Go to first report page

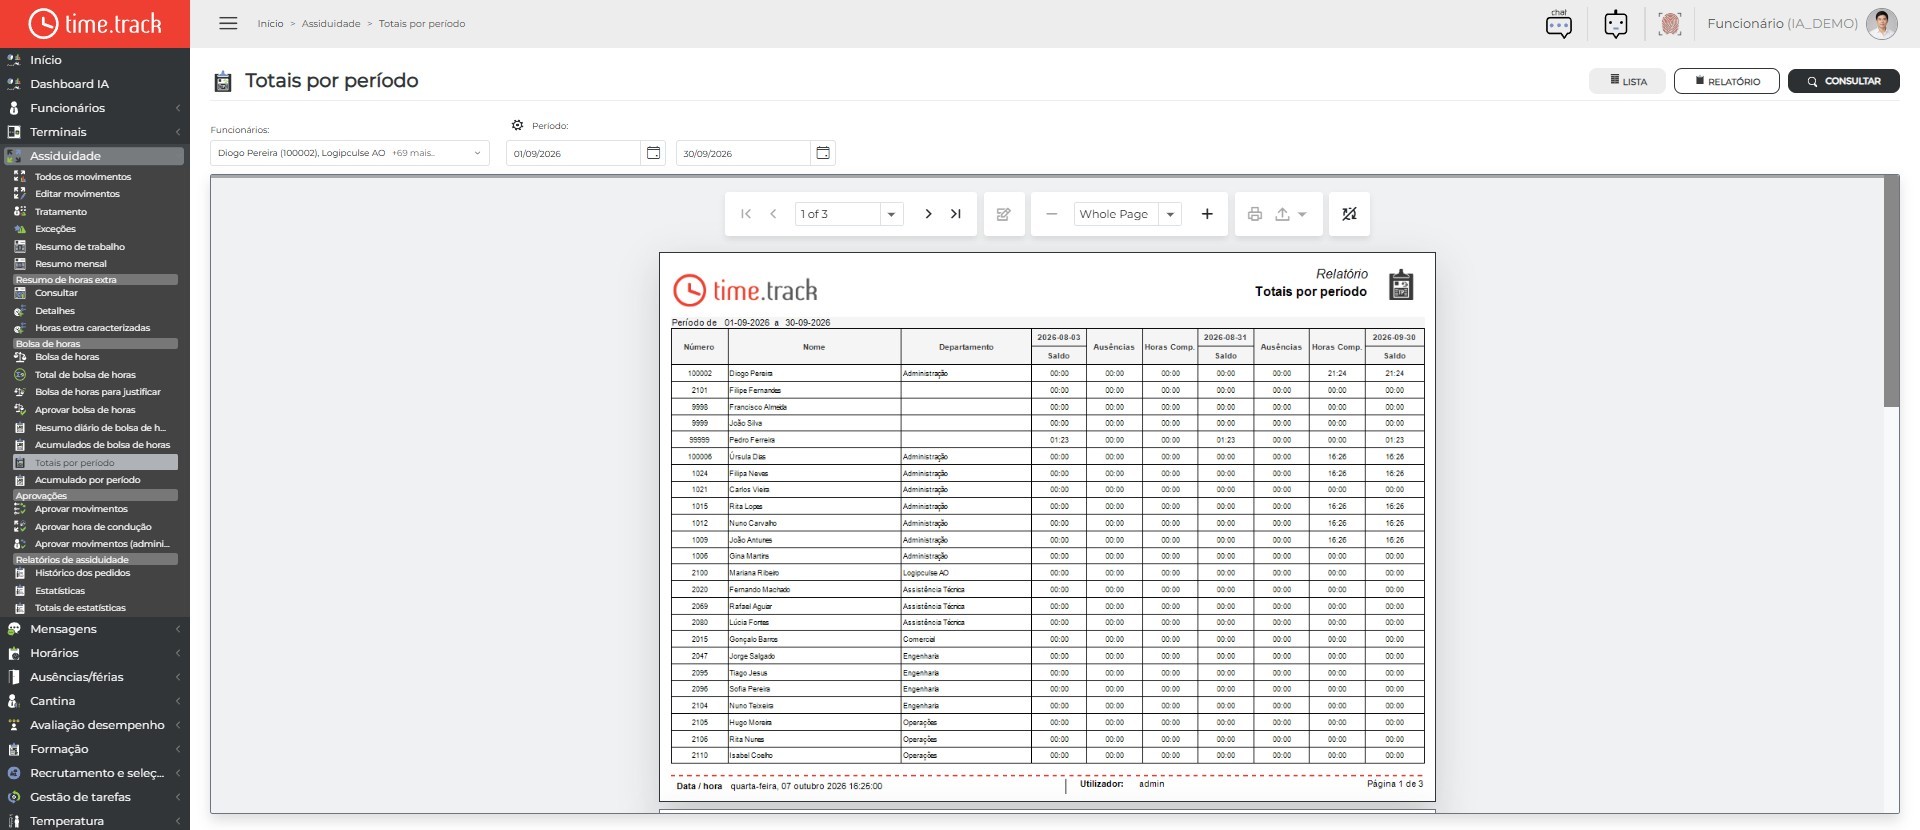pyautogui.click(x=746, y=214)
